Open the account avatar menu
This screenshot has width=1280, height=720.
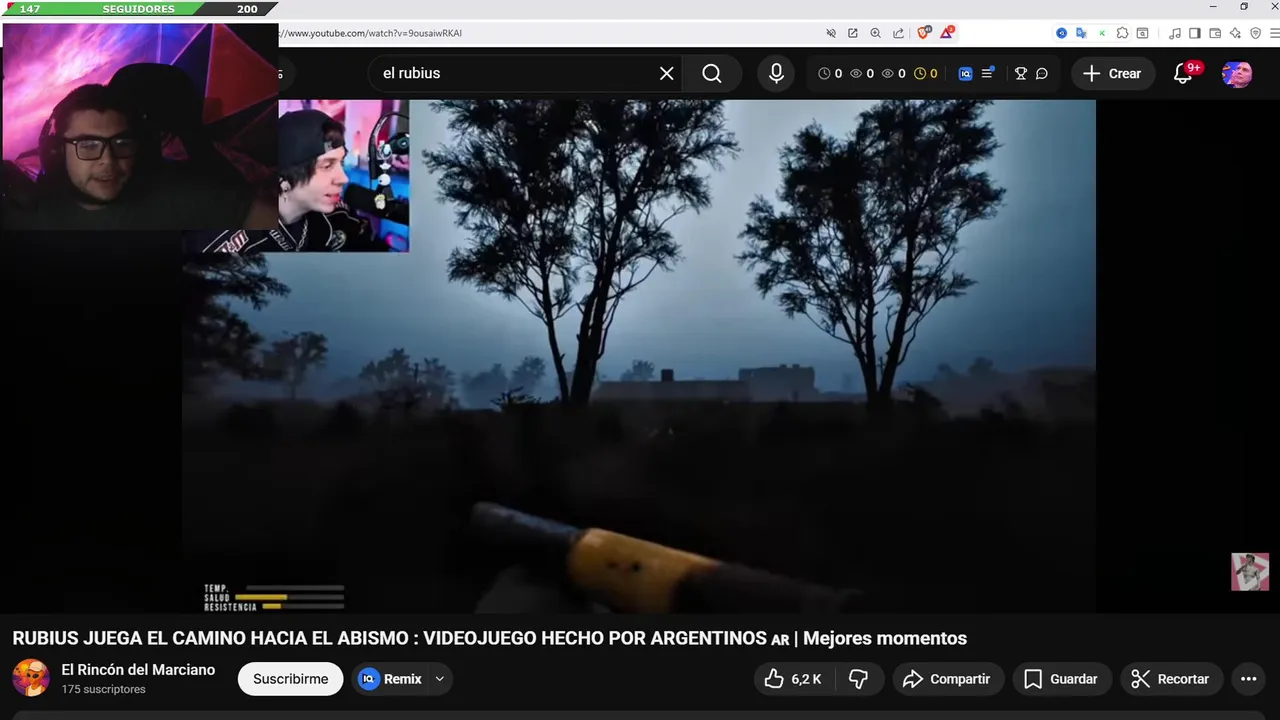point(1237,74)
